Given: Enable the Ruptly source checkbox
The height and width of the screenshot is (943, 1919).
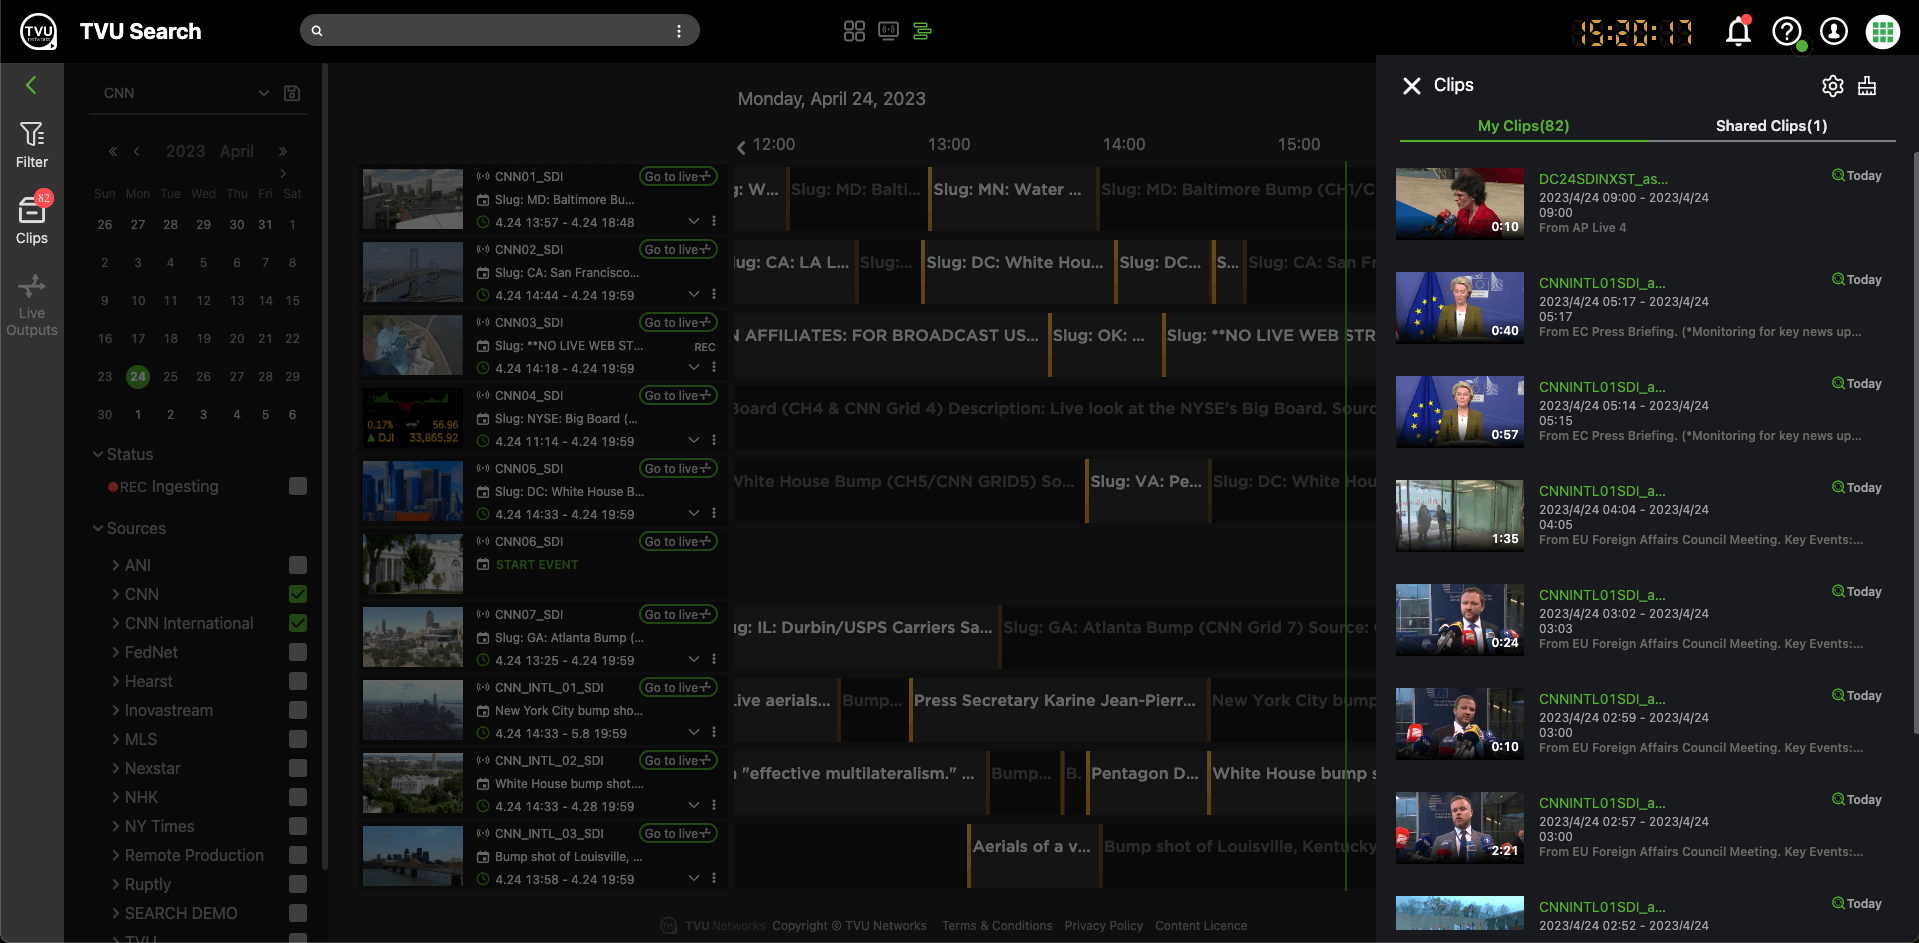Looking at the screenshot, I should 298,884.
